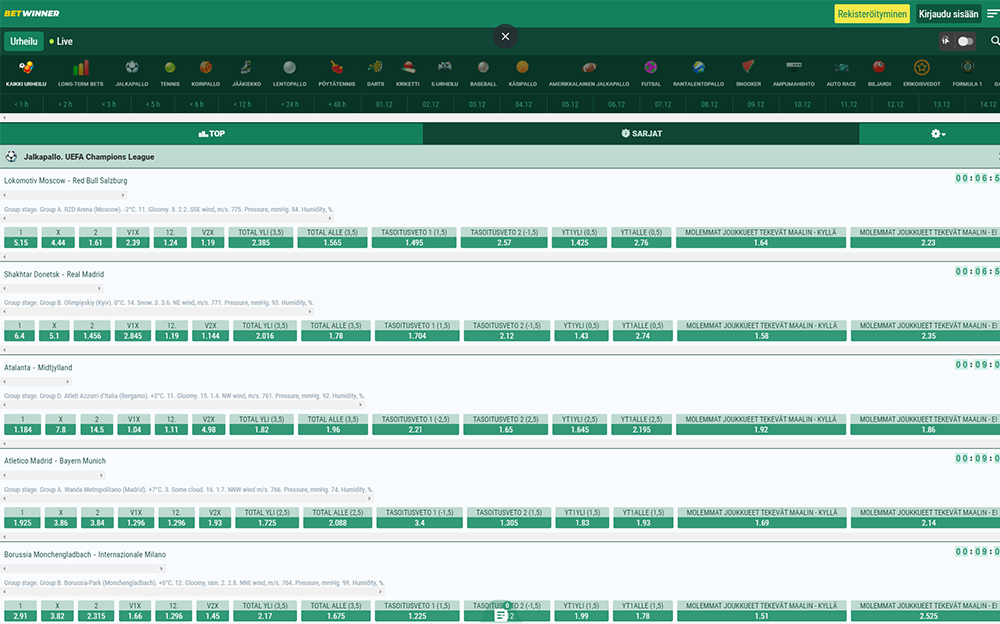1000x624 pixels.
Task: Open Borussia Monchengladbach - Internazionale Milano match
Action: pyautogui.click(x=85, y=554)
